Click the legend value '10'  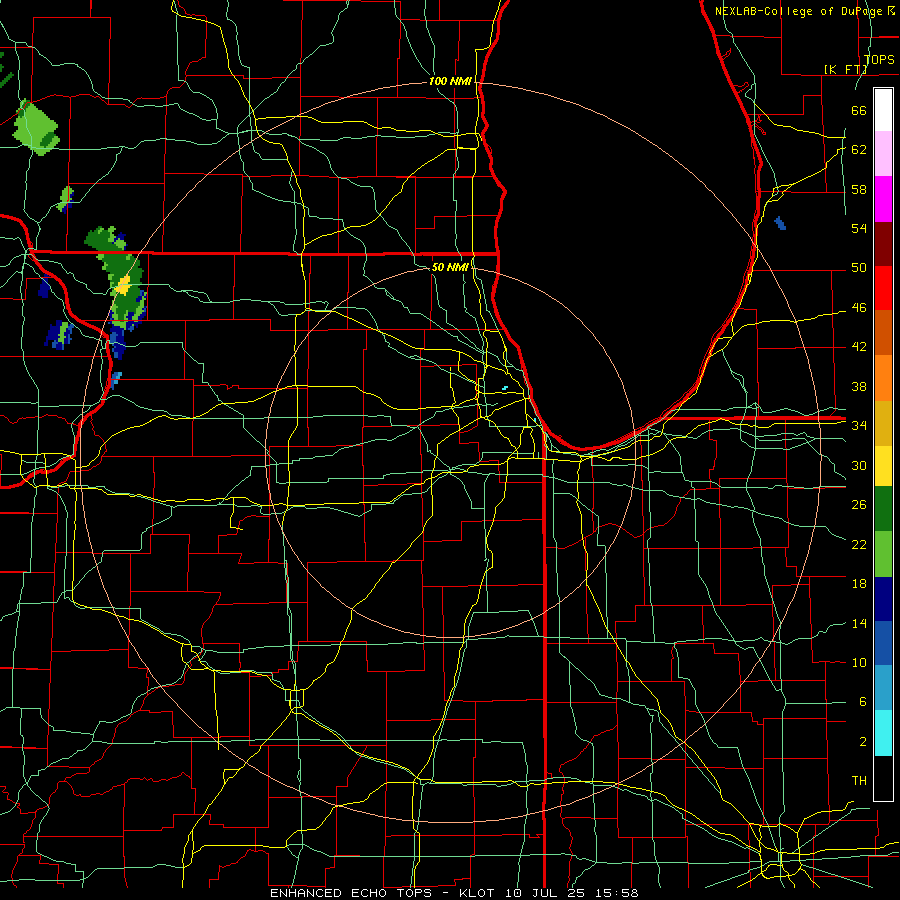coord(859,662)
